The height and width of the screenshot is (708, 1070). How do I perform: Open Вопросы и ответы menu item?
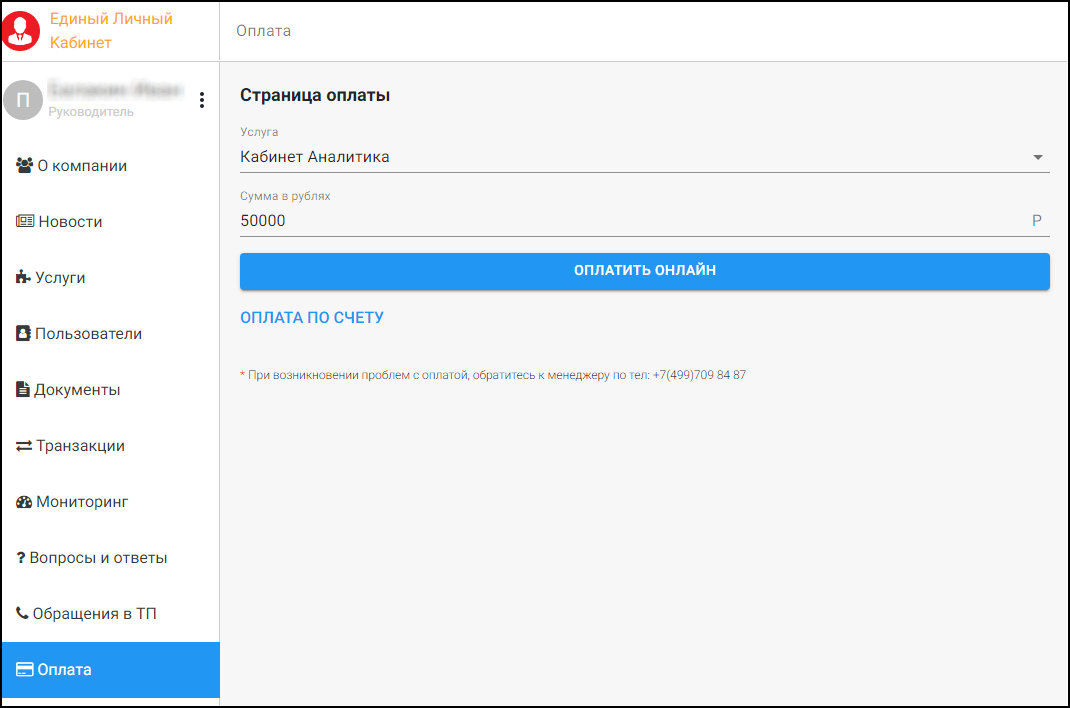tap(98, 558)
